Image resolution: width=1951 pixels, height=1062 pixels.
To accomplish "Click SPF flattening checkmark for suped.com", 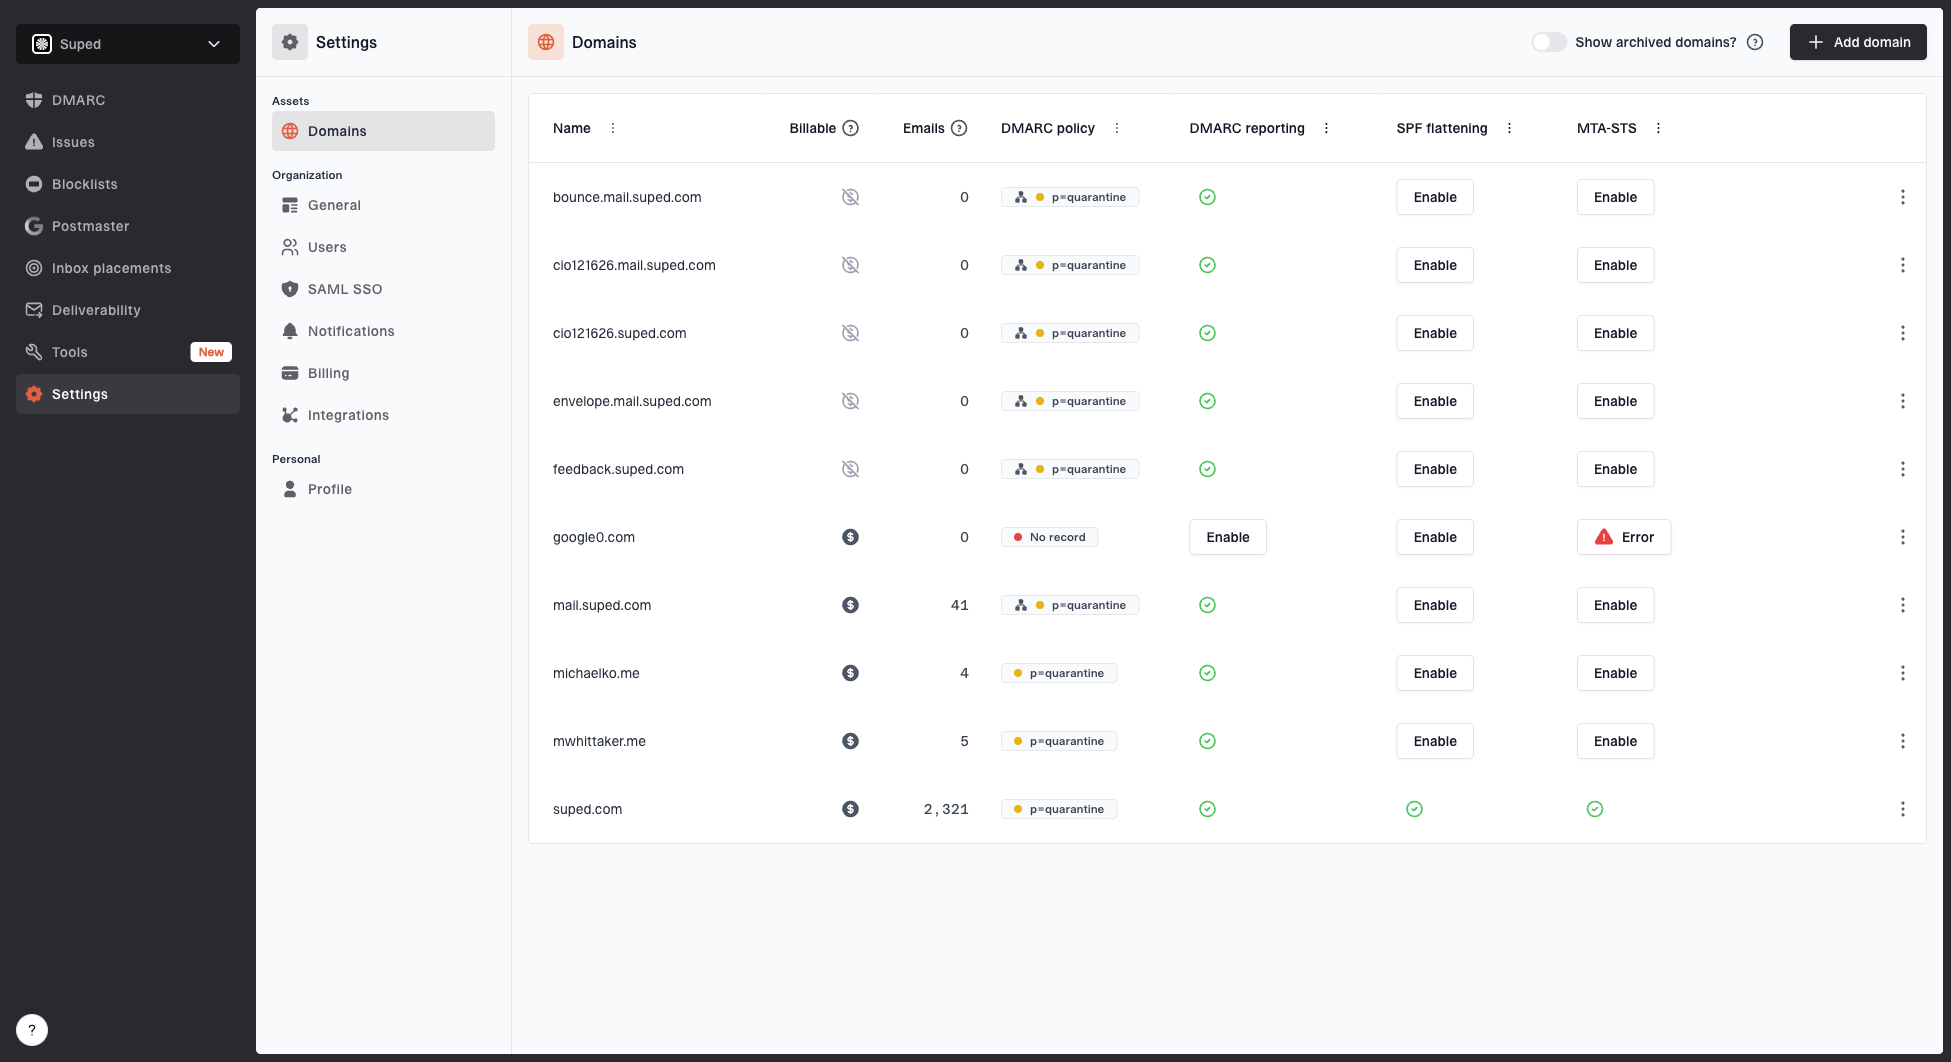I will [1415, 809].
